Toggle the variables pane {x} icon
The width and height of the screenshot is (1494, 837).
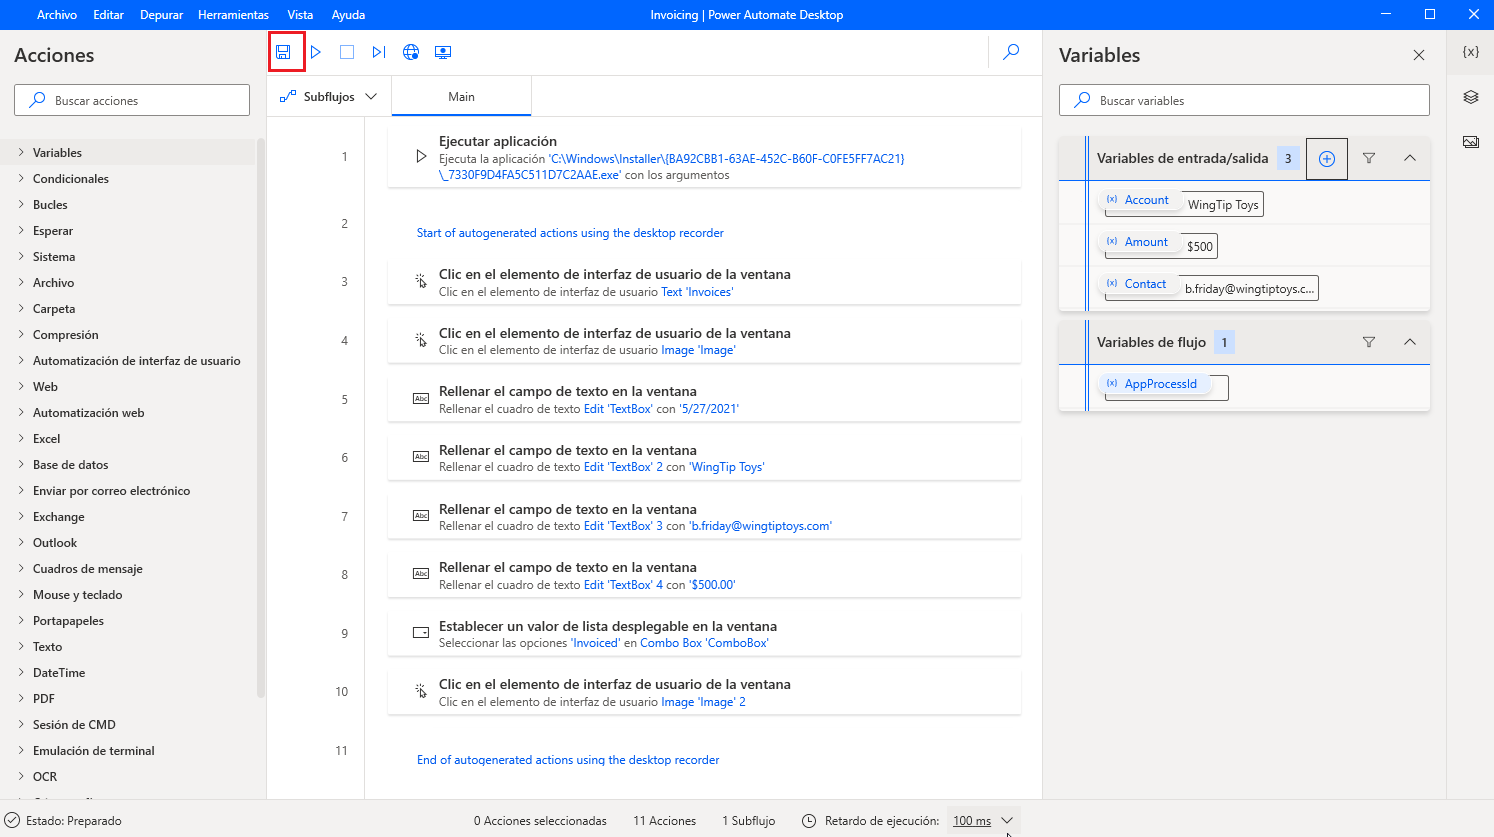click(1471, 52)
